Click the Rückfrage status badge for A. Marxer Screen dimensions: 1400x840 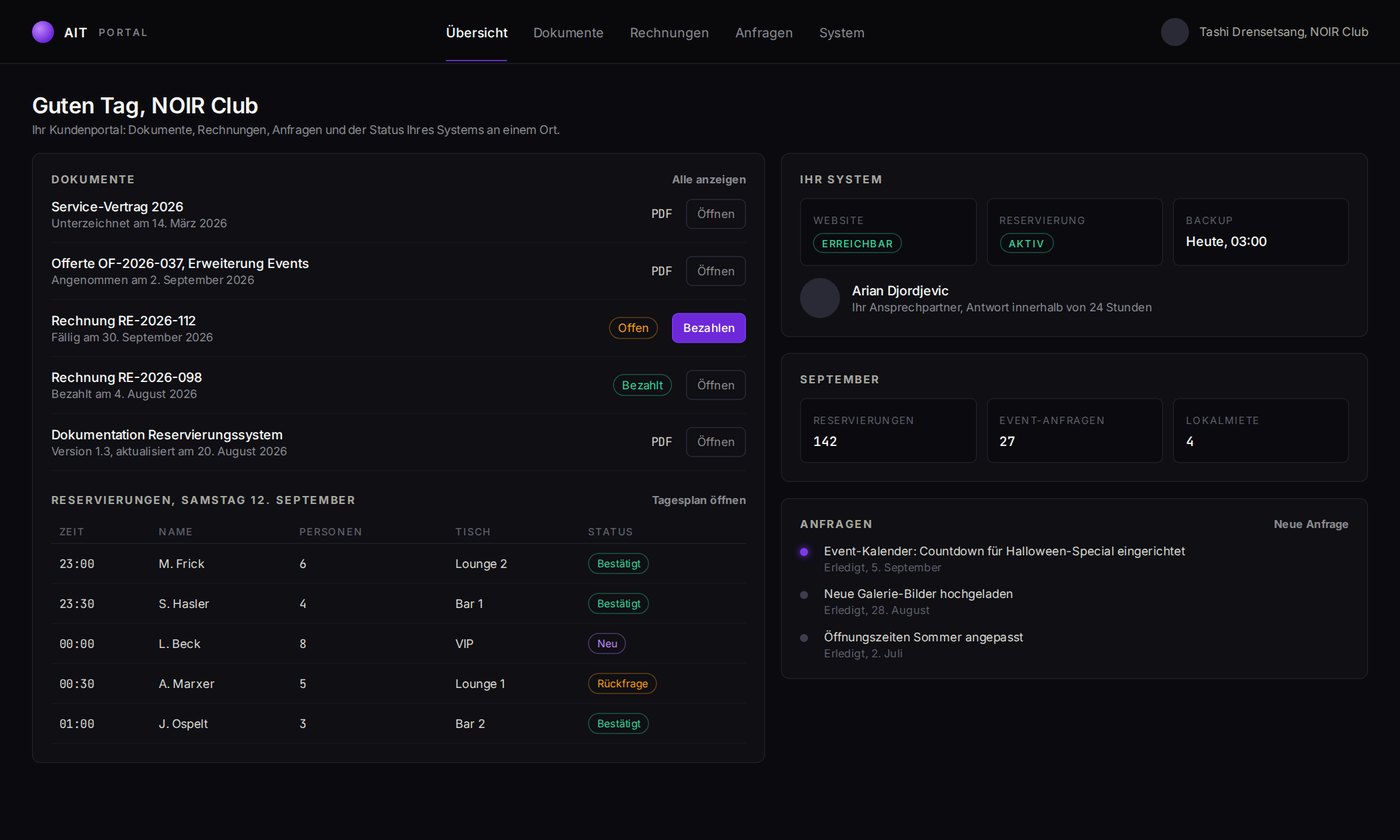coord(622,684)
